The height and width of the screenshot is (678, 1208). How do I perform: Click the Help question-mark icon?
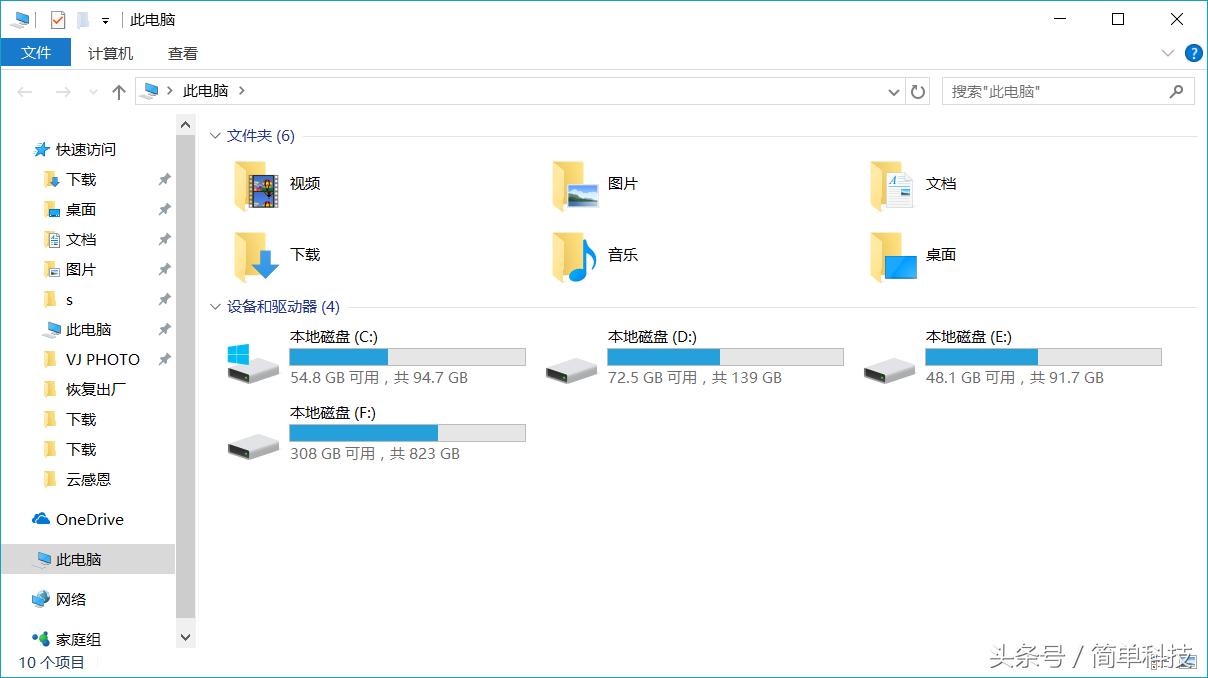[1194, 53]
